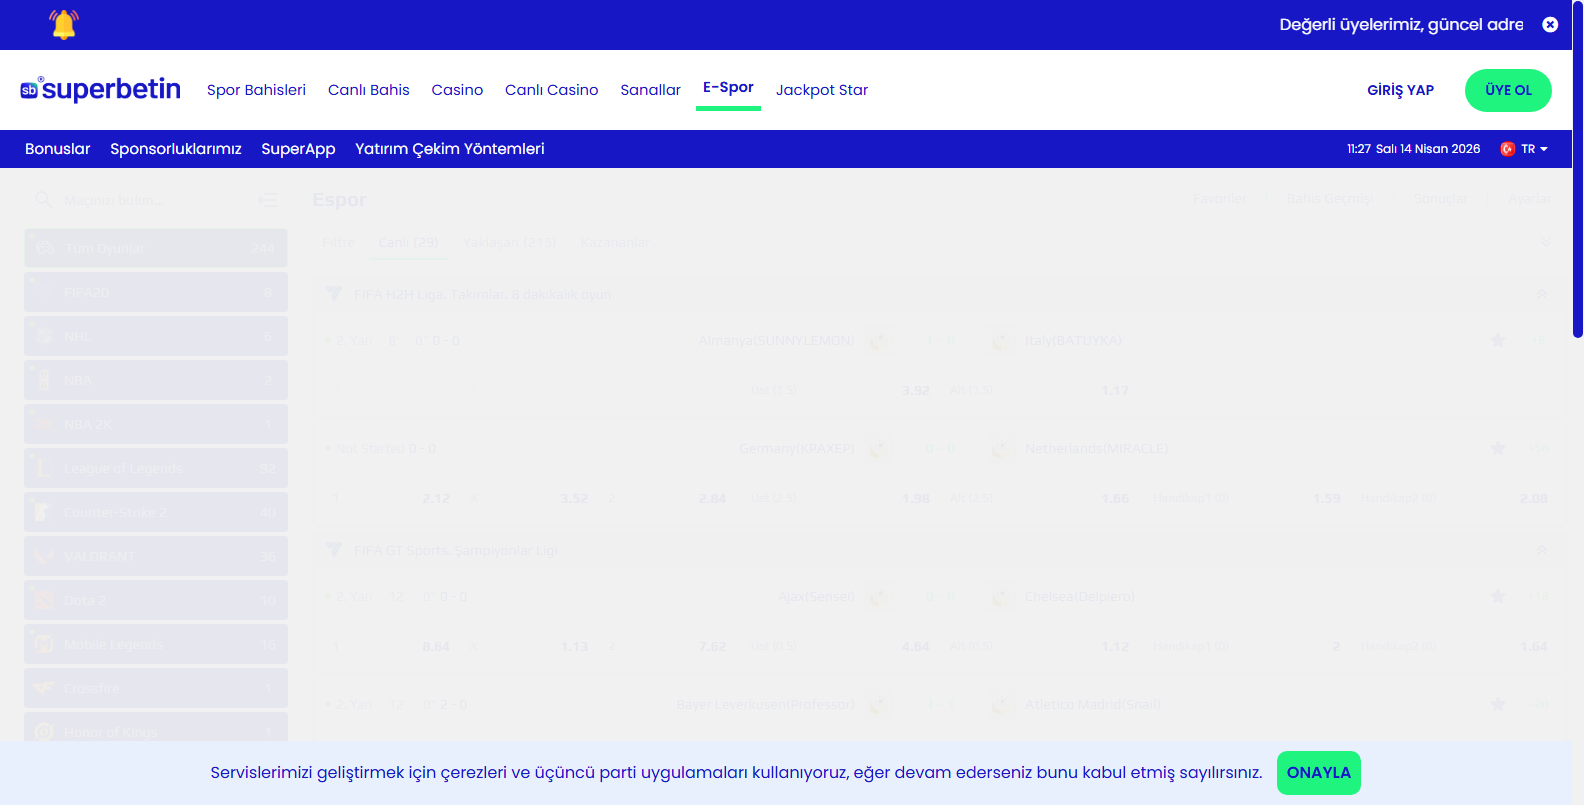This screenshot has width=1584, height=805.
Task: Open Bonuslar page
Action: click(58, 149)
